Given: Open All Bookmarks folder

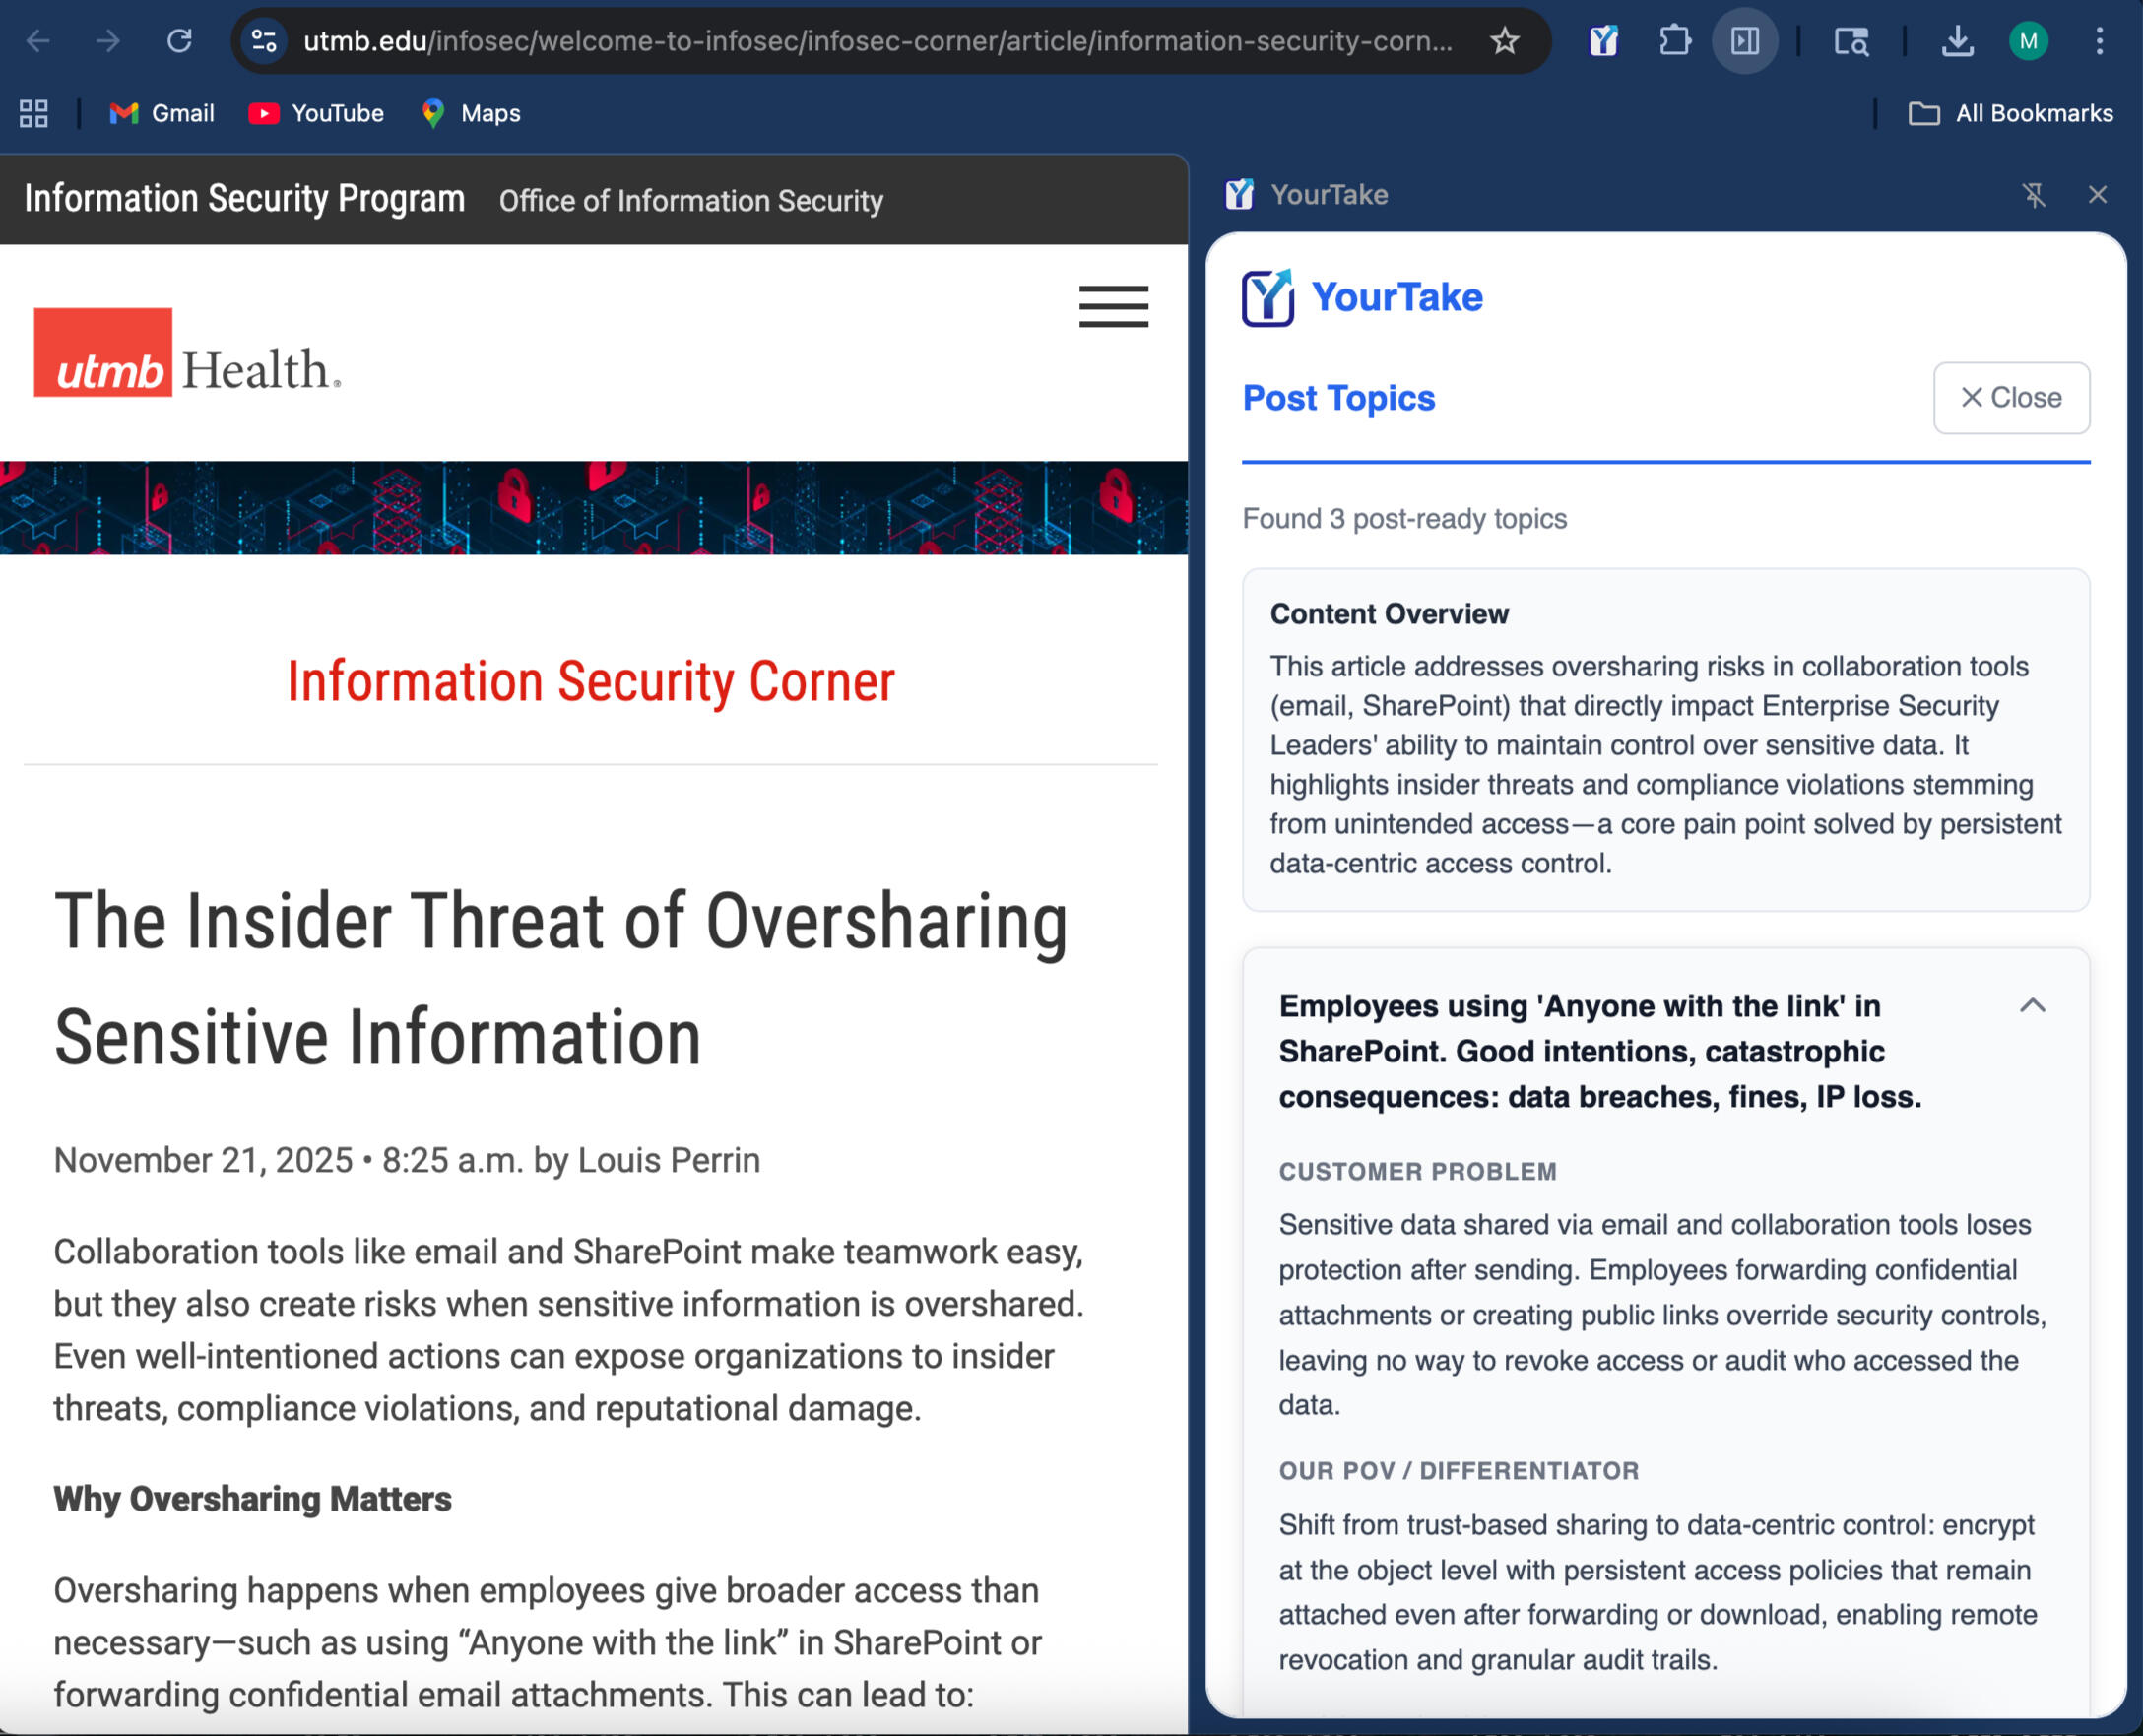Looking at the screenshot, I should coord(2012,114).
